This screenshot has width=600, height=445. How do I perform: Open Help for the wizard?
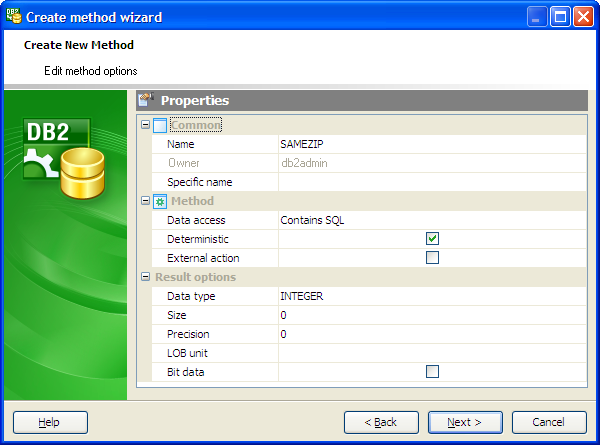pyautogui.click(x=50, y=422)
